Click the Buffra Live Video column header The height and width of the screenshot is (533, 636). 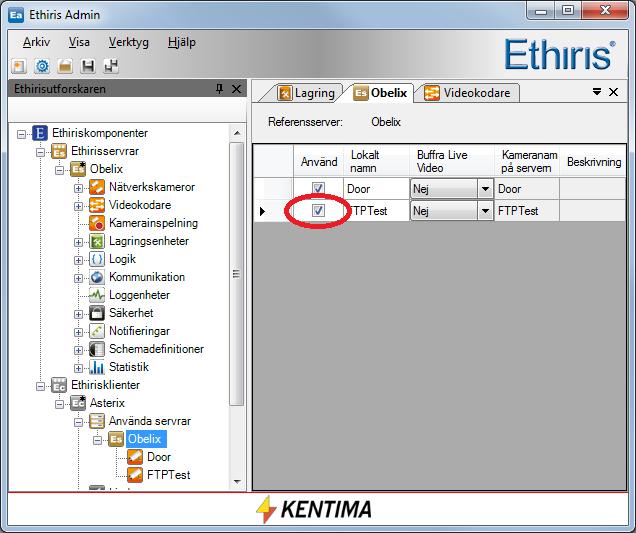452,161
